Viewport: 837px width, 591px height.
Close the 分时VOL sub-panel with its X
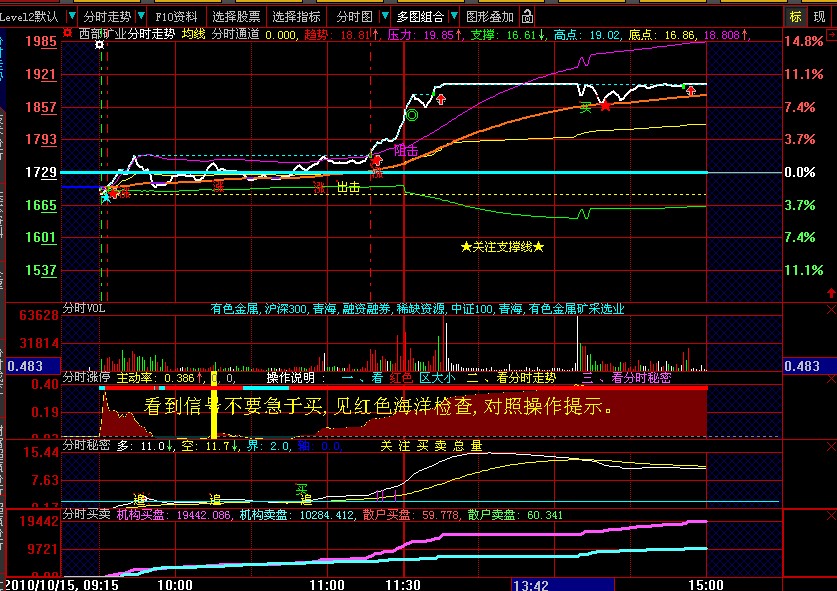(x=831, y=310)
